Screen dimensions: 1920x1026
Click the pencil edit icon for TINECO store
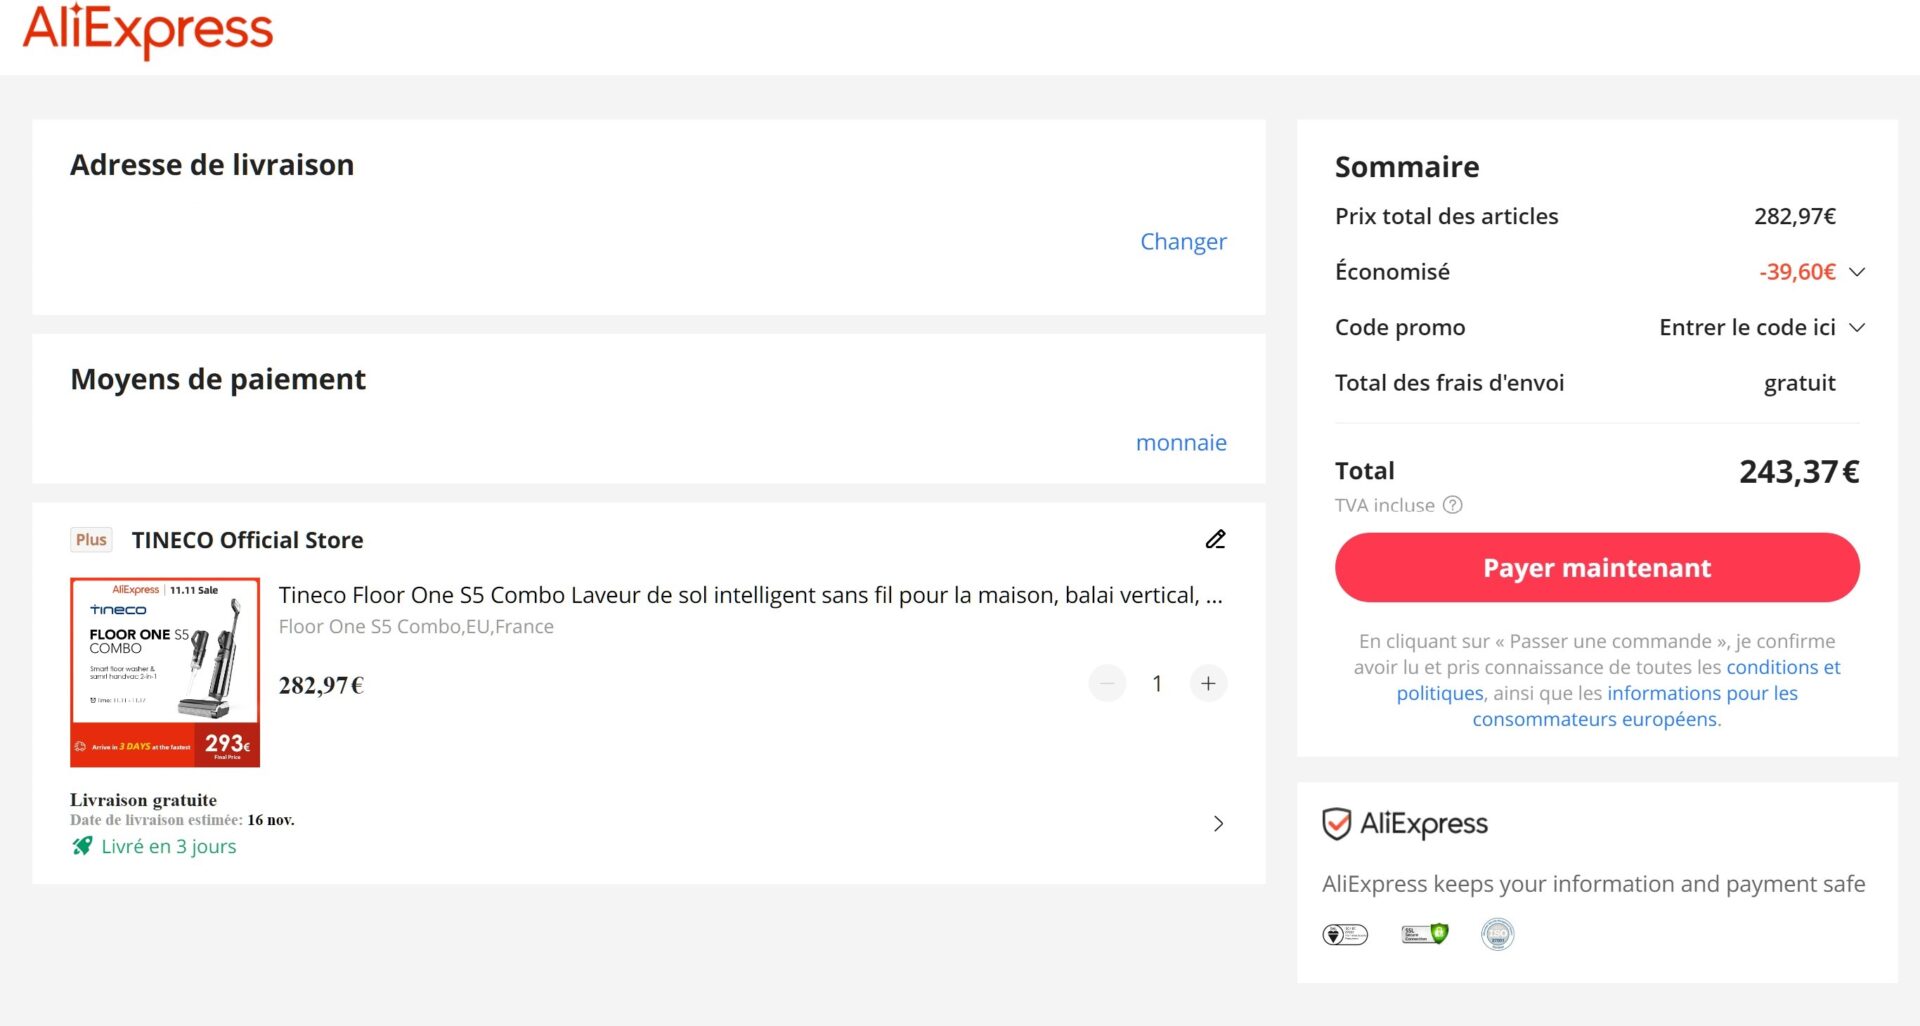(1215, 539)
